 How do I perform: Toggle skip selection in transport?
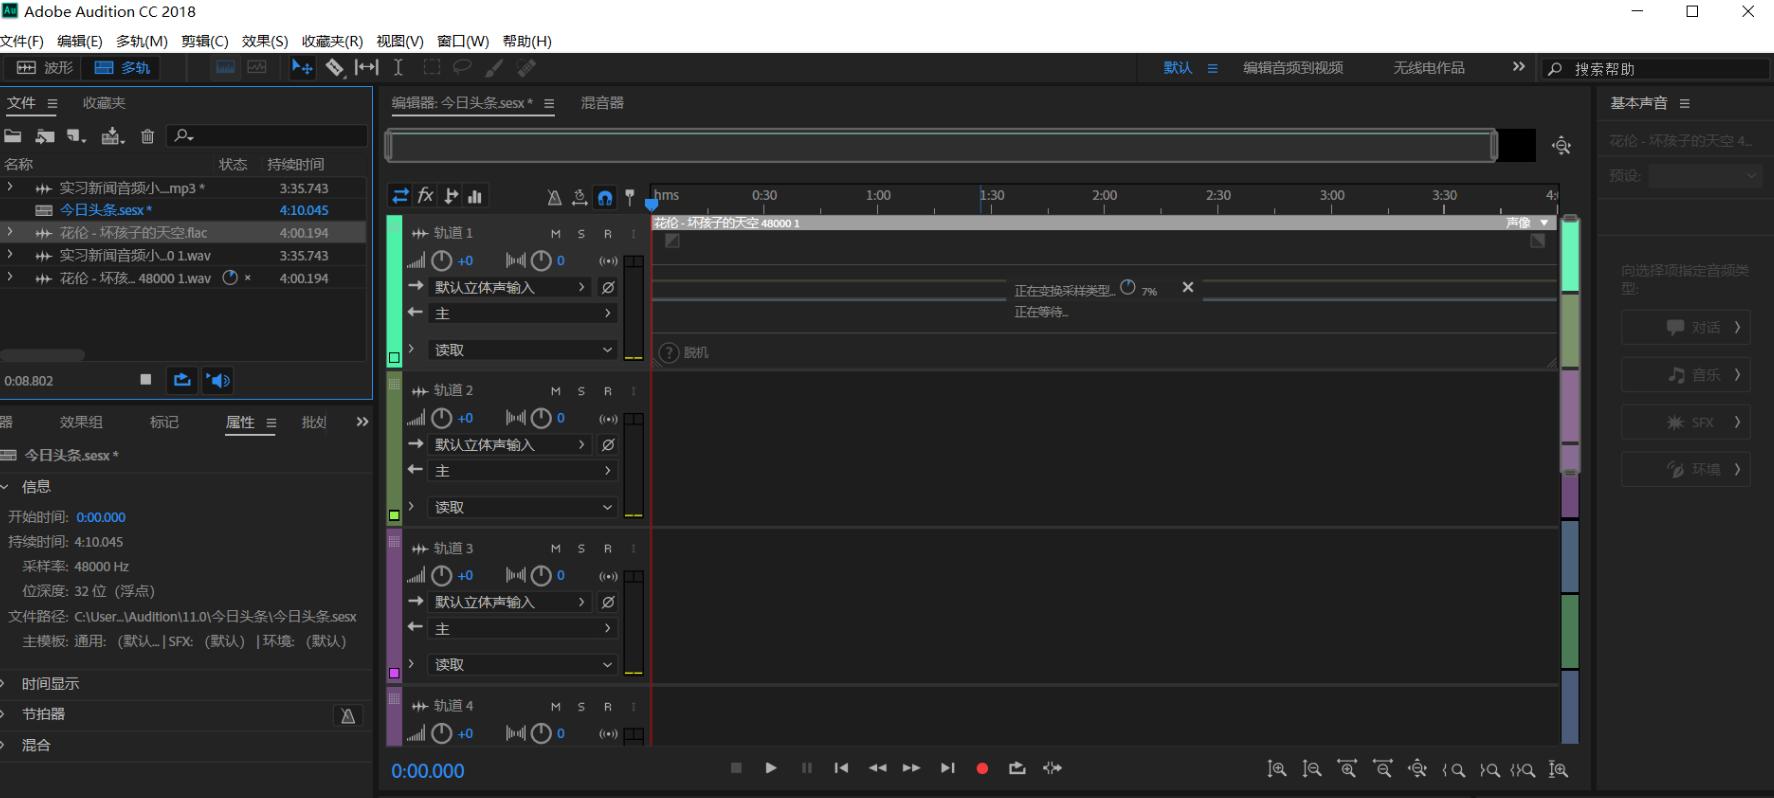1052,768
